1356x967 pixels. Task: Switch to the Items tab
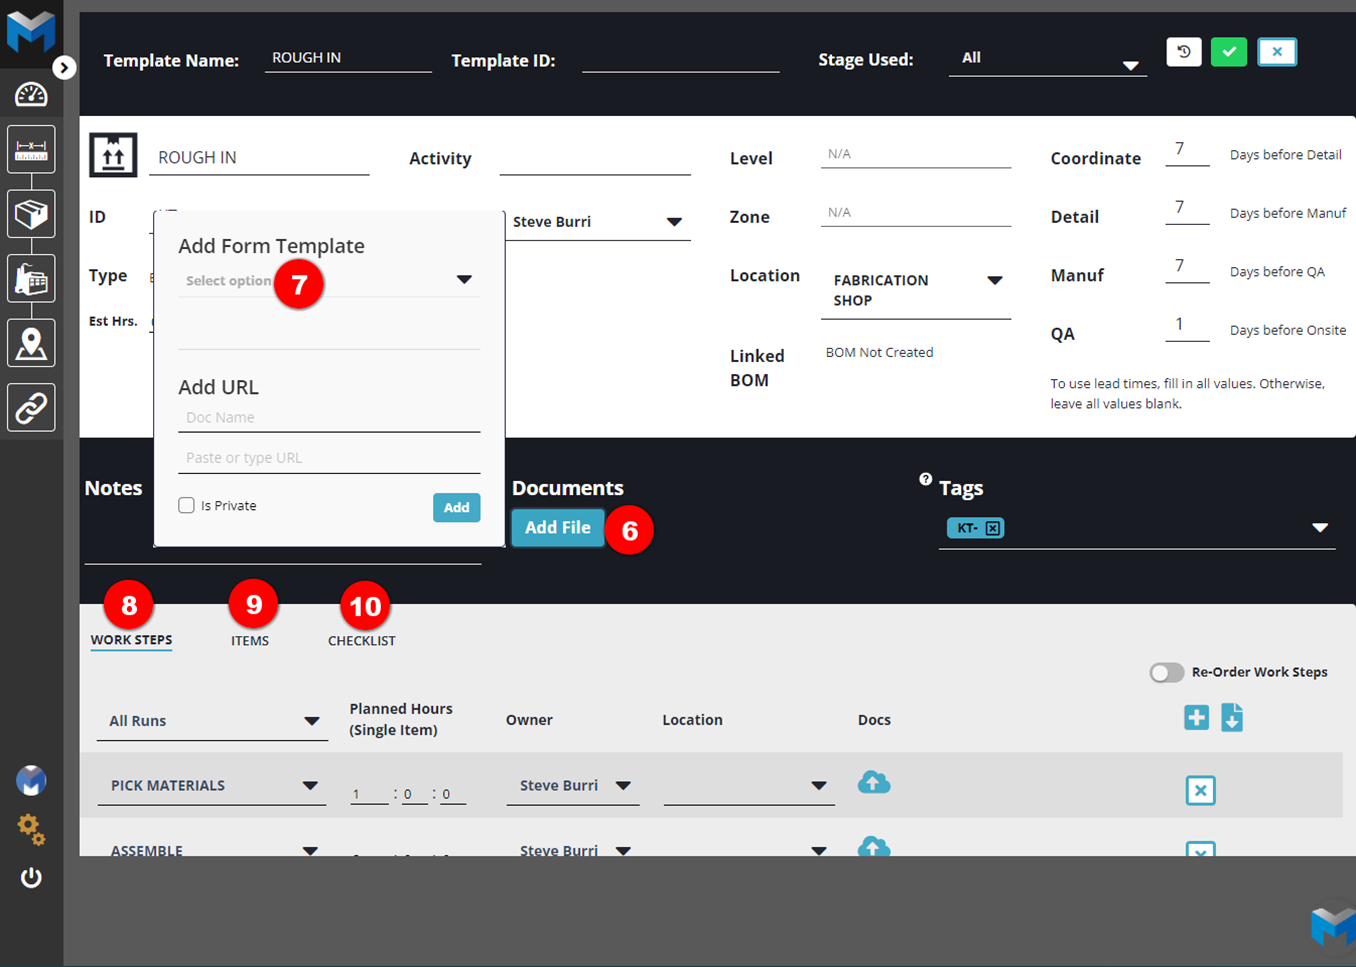[x=250, y=640]
